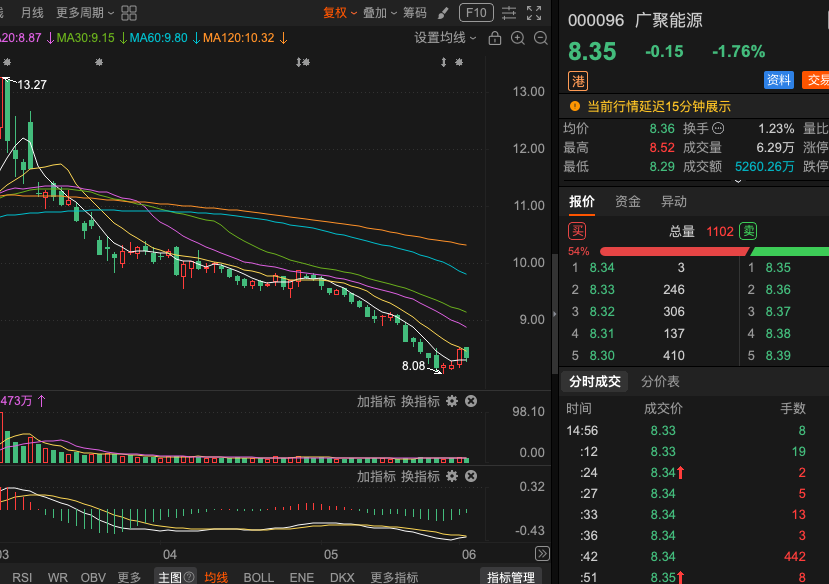Click 筹码 chip distribution
Screen dimensions: 829x584
(415, 13)
